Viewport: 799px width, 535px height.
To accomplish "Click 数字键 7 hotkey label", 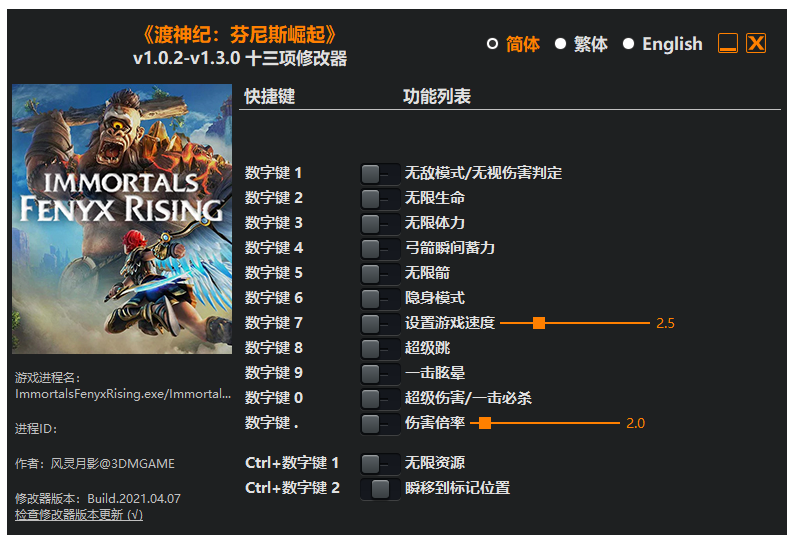I will (274, 323).
